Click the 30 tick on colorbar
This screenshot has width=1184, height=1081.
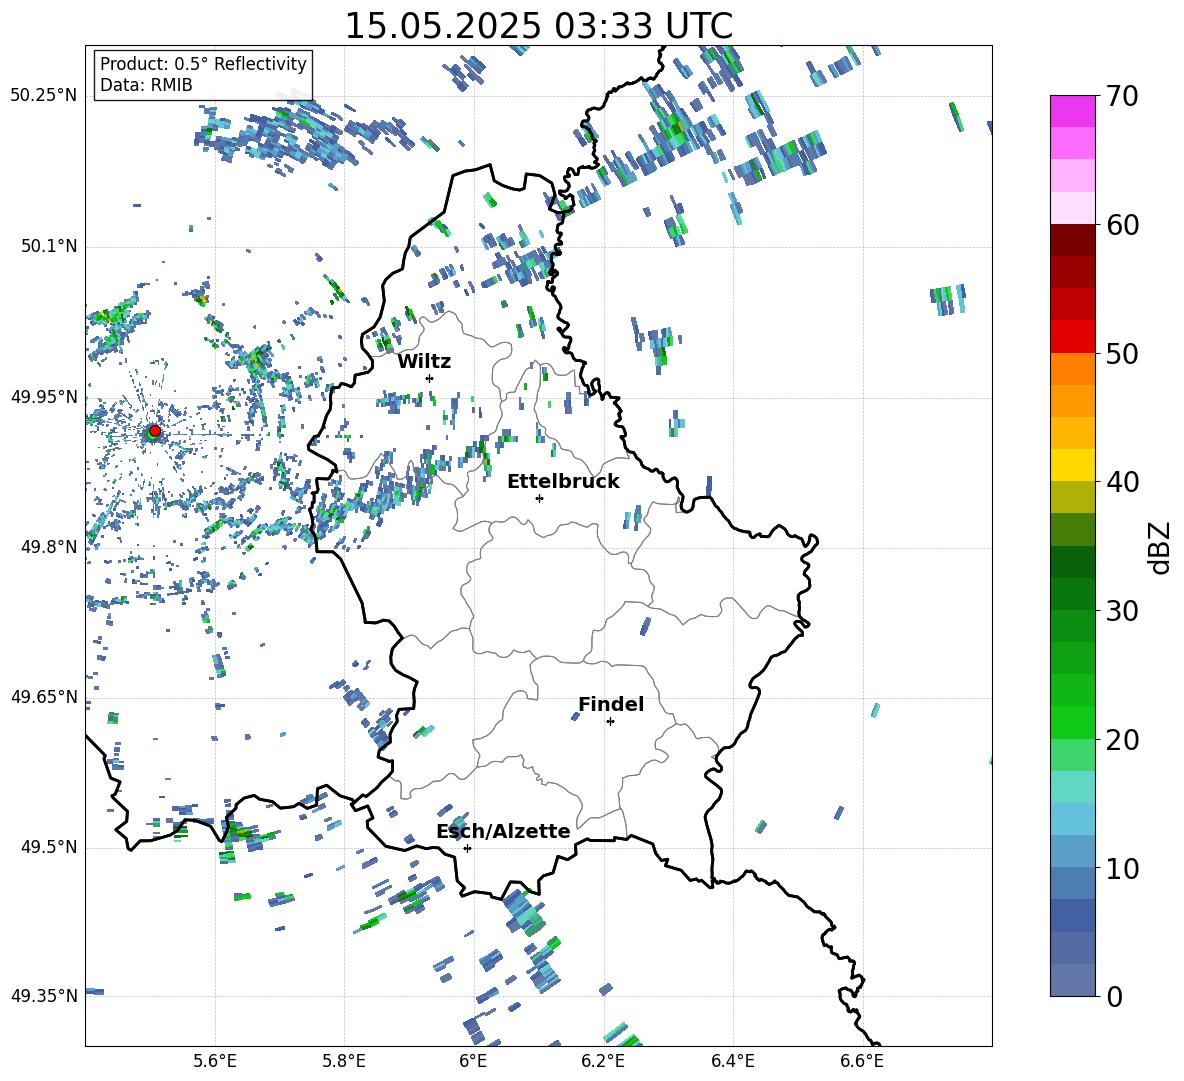point(1122,611)
